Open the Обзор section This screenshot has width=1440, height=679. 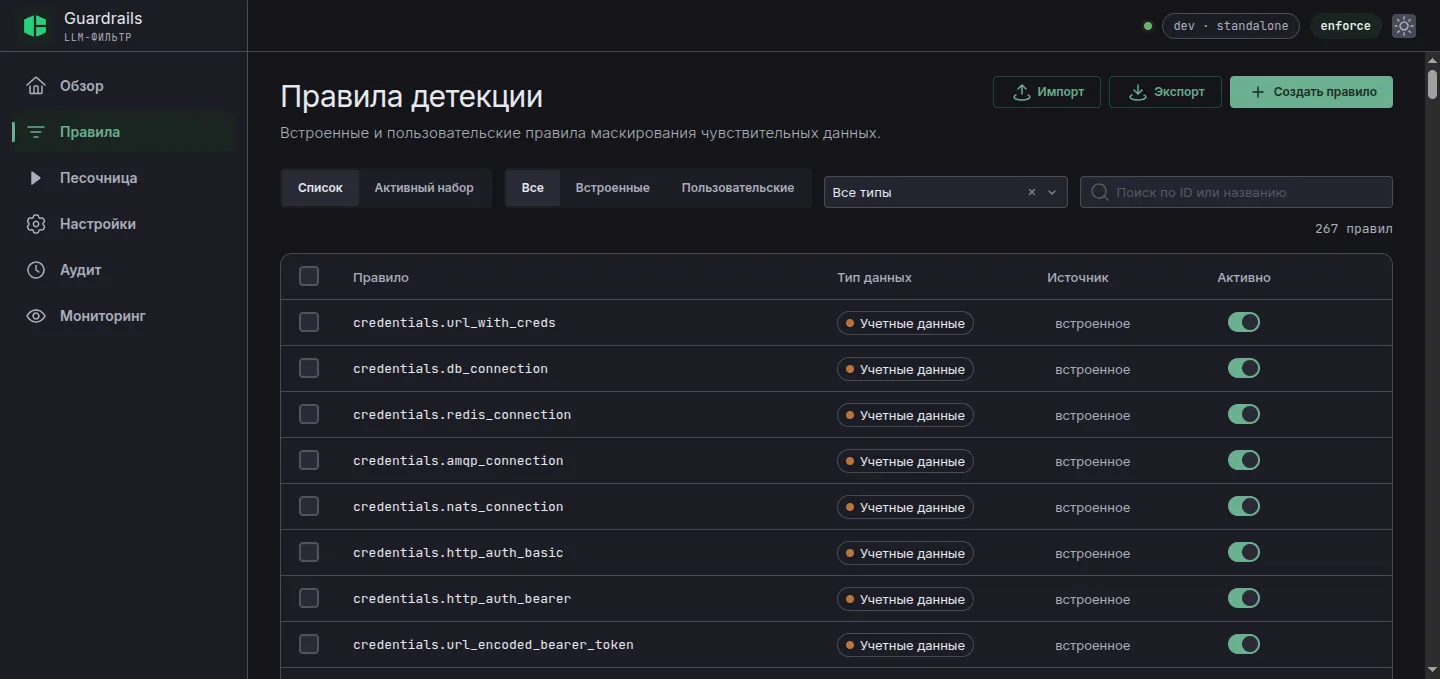(124, 86)
